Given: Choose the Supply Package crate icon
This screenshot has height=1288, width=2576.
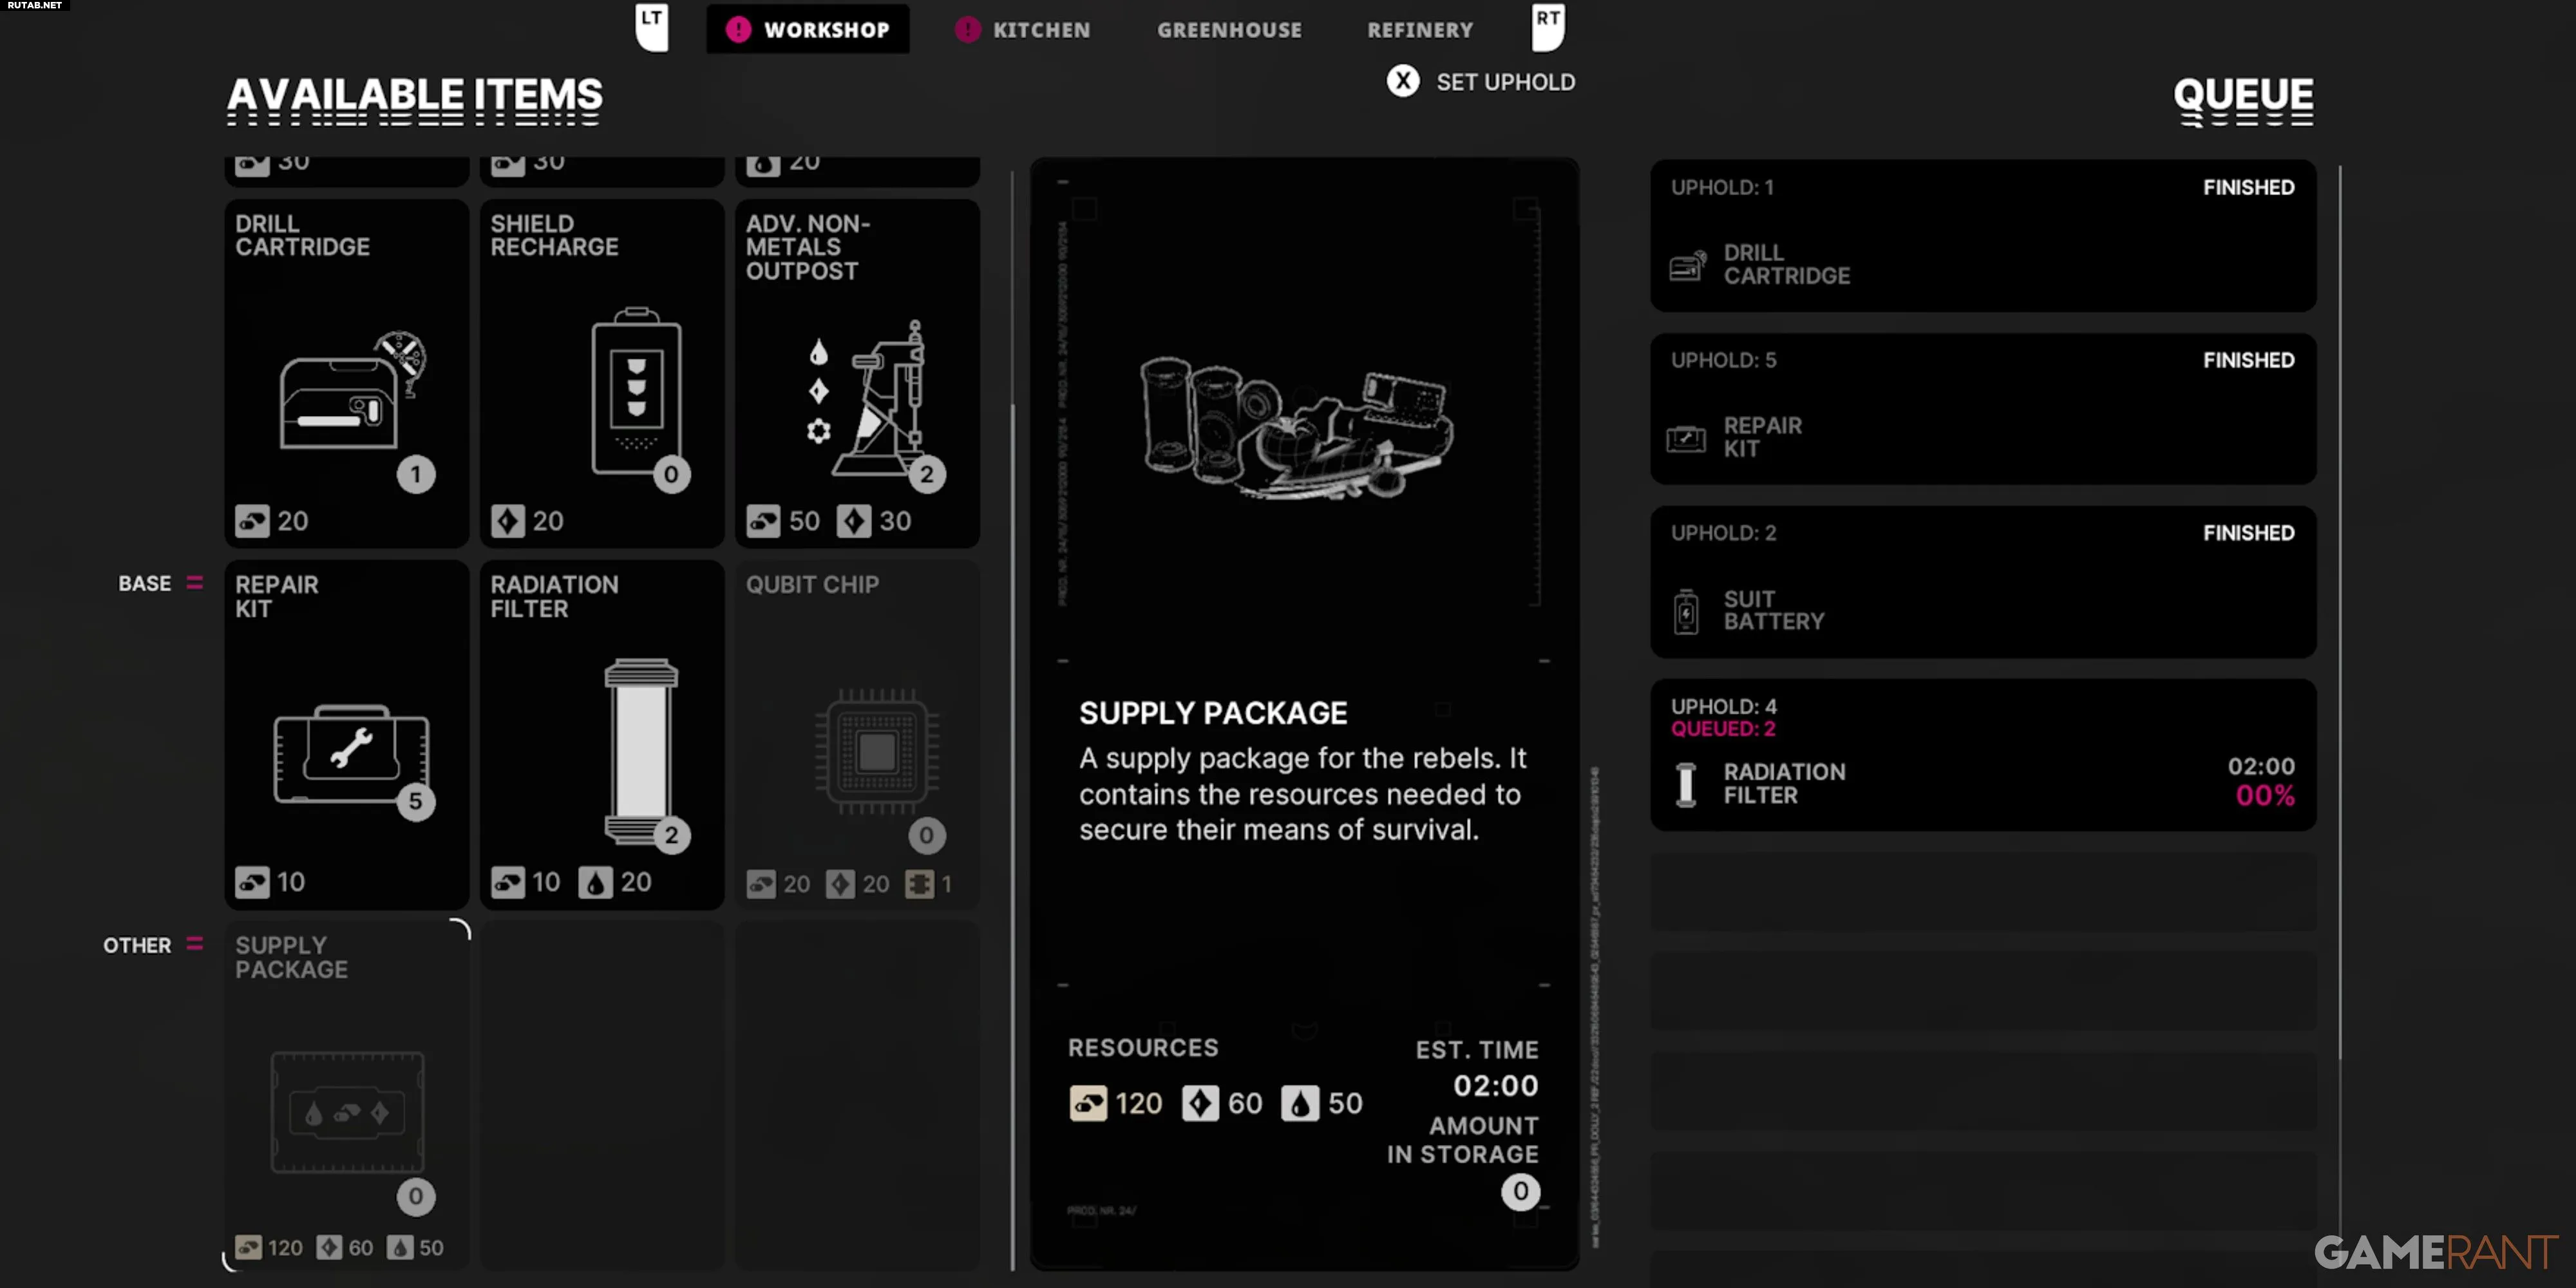Looking at the screenshot, I should pos(348,1111).
